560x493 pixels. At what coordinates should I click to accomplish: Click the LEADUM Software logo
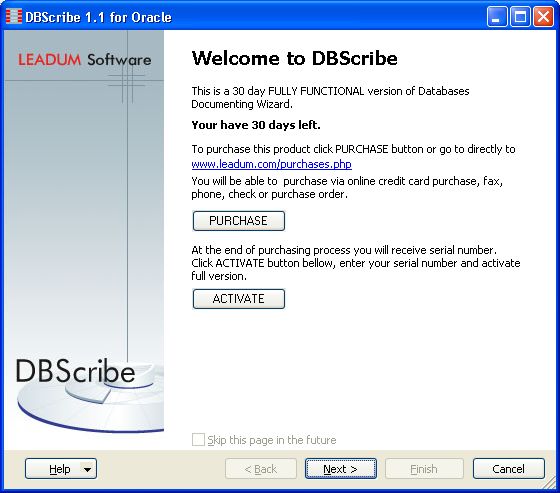click(x=85, y=59)
